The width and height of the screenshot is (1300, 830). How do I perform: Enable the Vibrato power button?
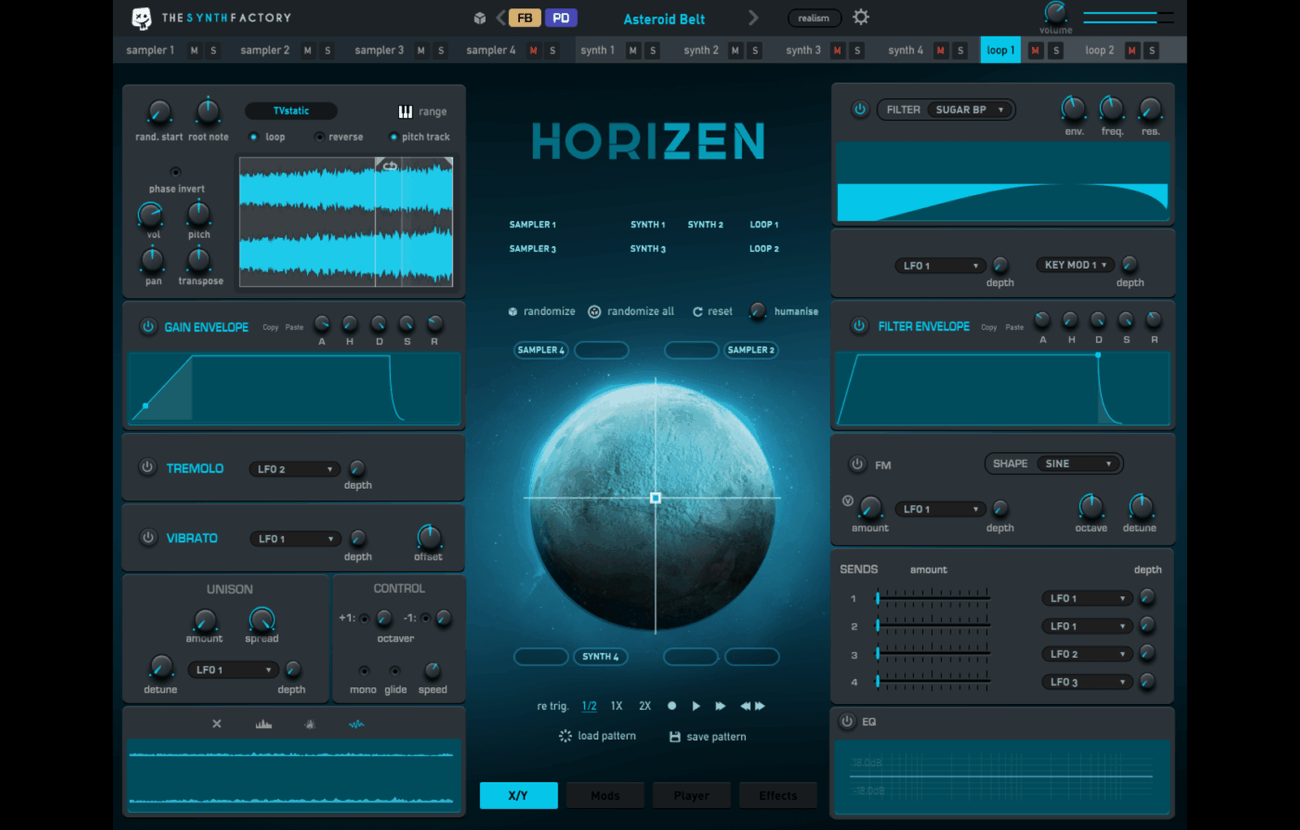pos(148,538)
